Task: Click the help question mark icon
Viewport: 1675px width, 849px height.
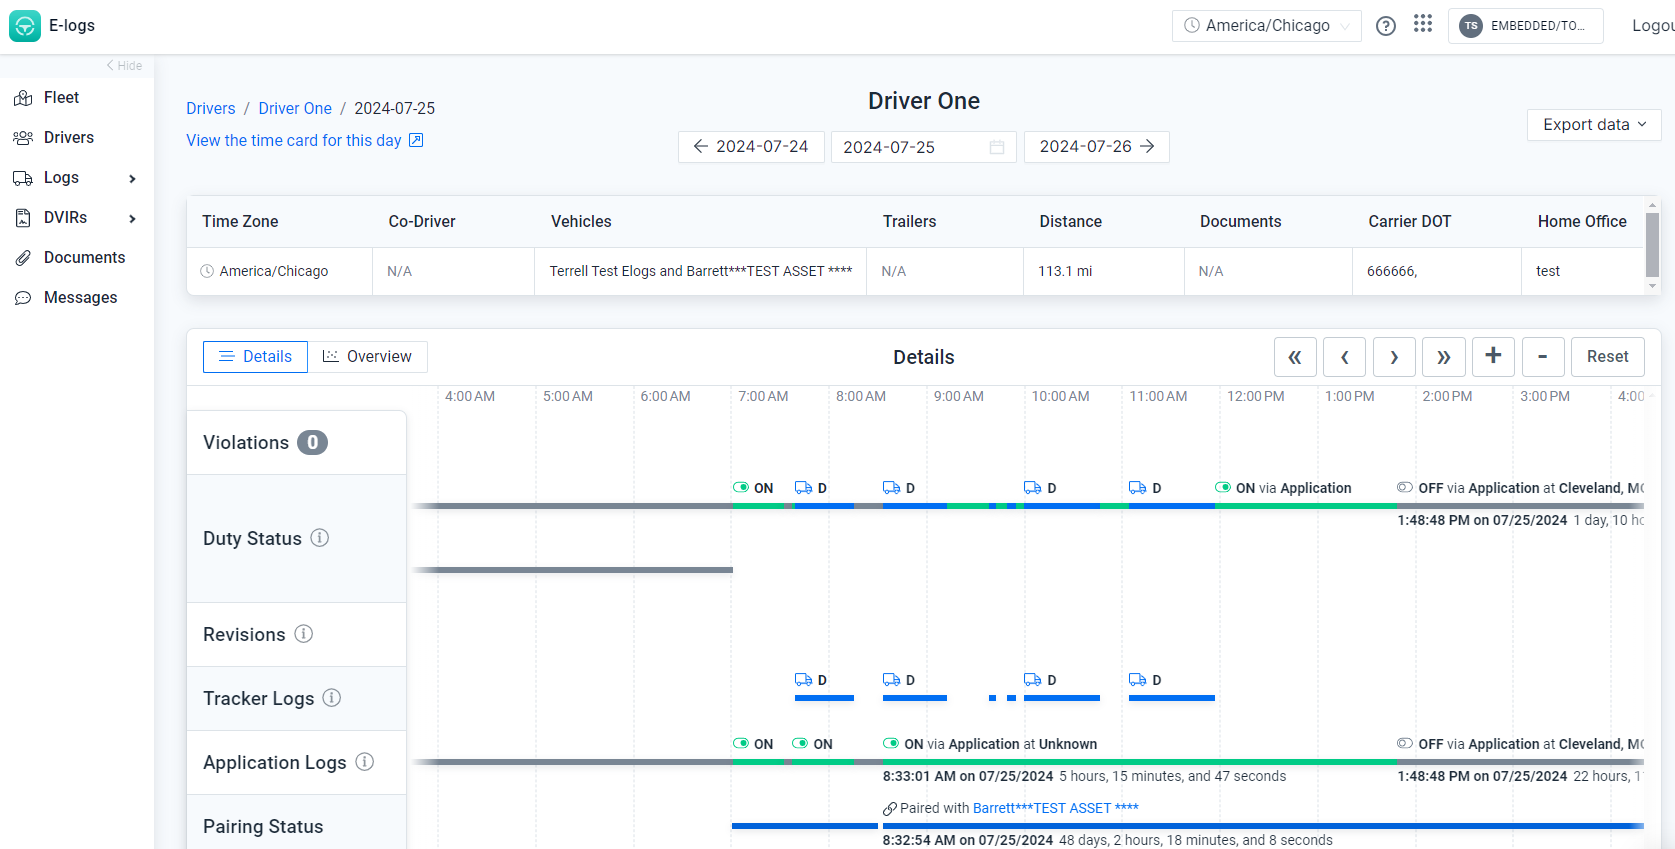Action: (1385, 26)
